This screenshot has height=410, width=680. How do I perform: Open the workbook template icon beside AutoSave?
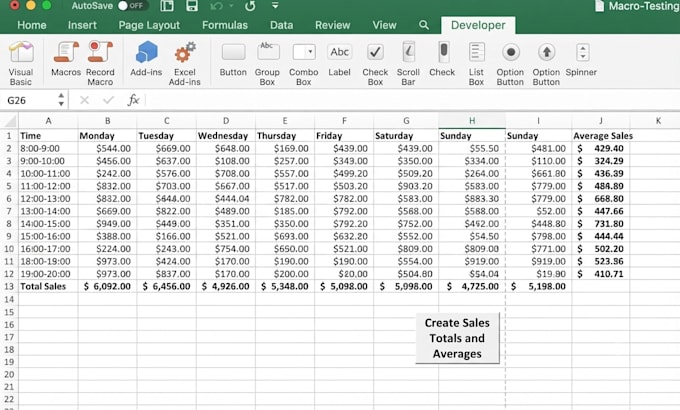point(167,6)
